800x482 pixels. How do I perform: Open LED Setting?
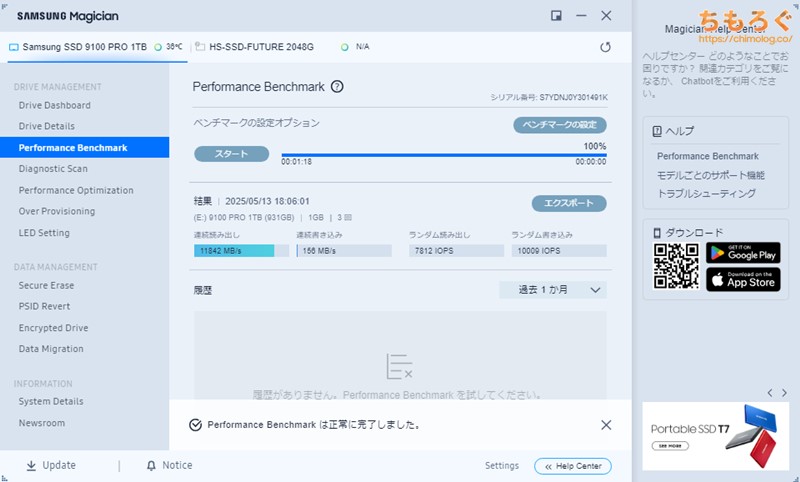pyautogui.click(x=44, y=233)
